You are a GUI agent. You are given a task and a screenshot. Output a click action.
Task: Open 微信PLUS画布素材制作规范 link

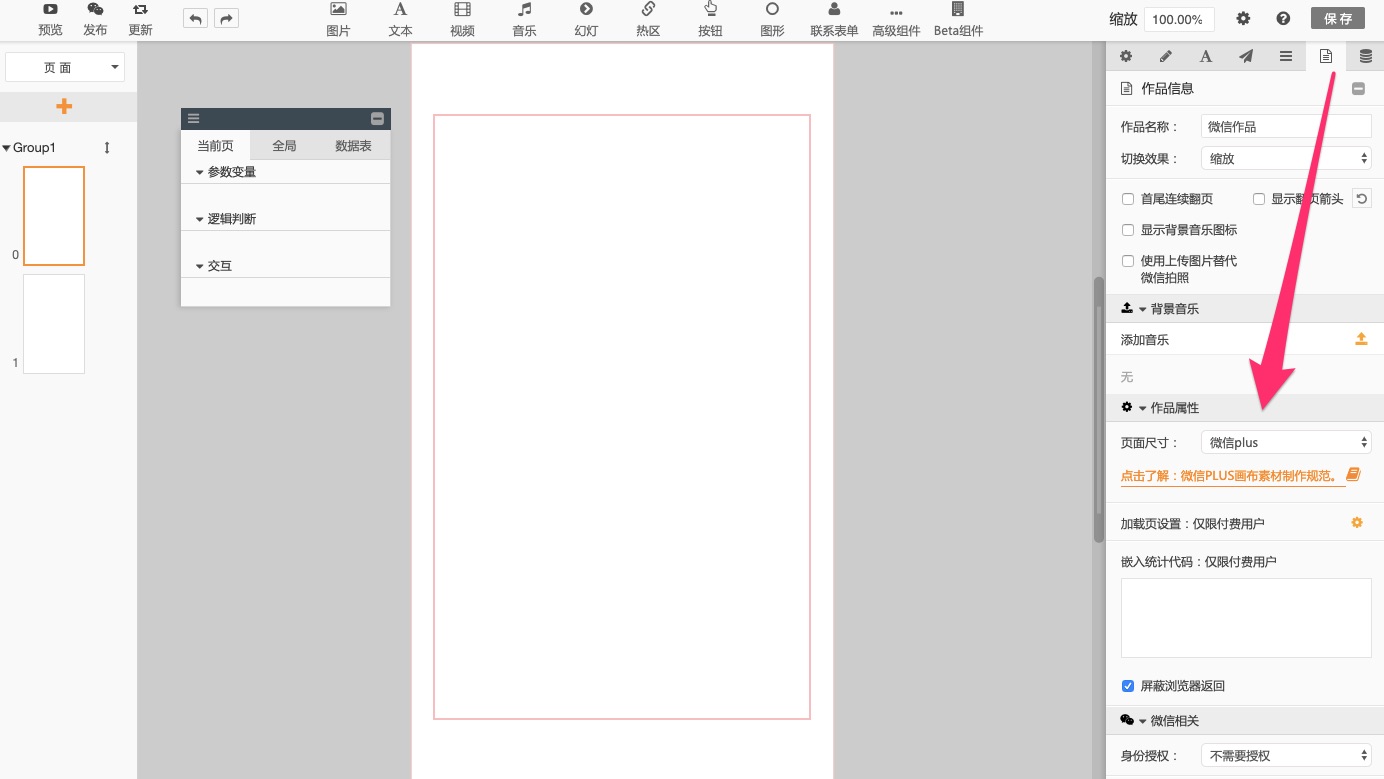1233,476
